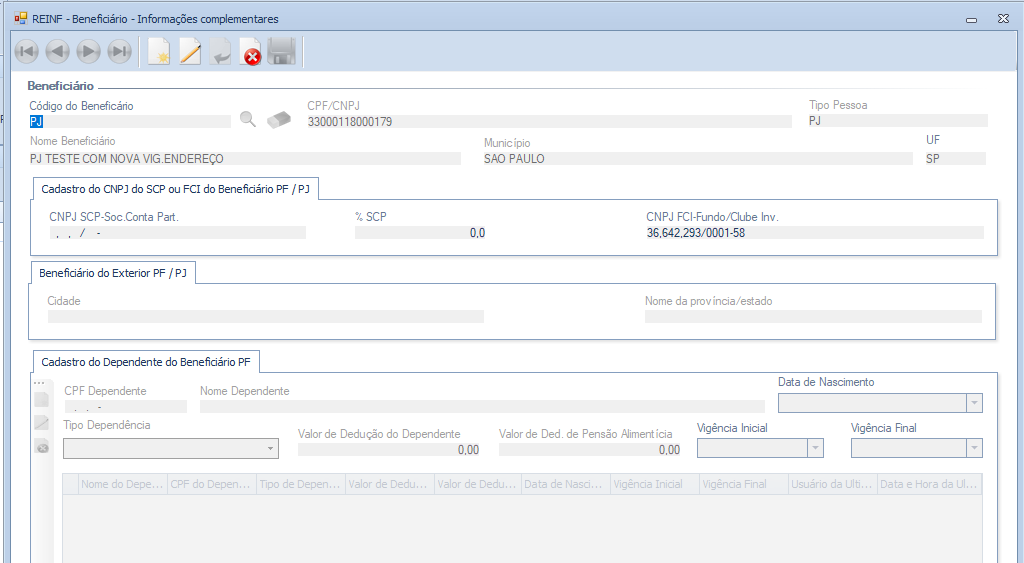Create a new record with the New icon
The height and width of the screenshot is (563, 1024).
pos(159,52)
